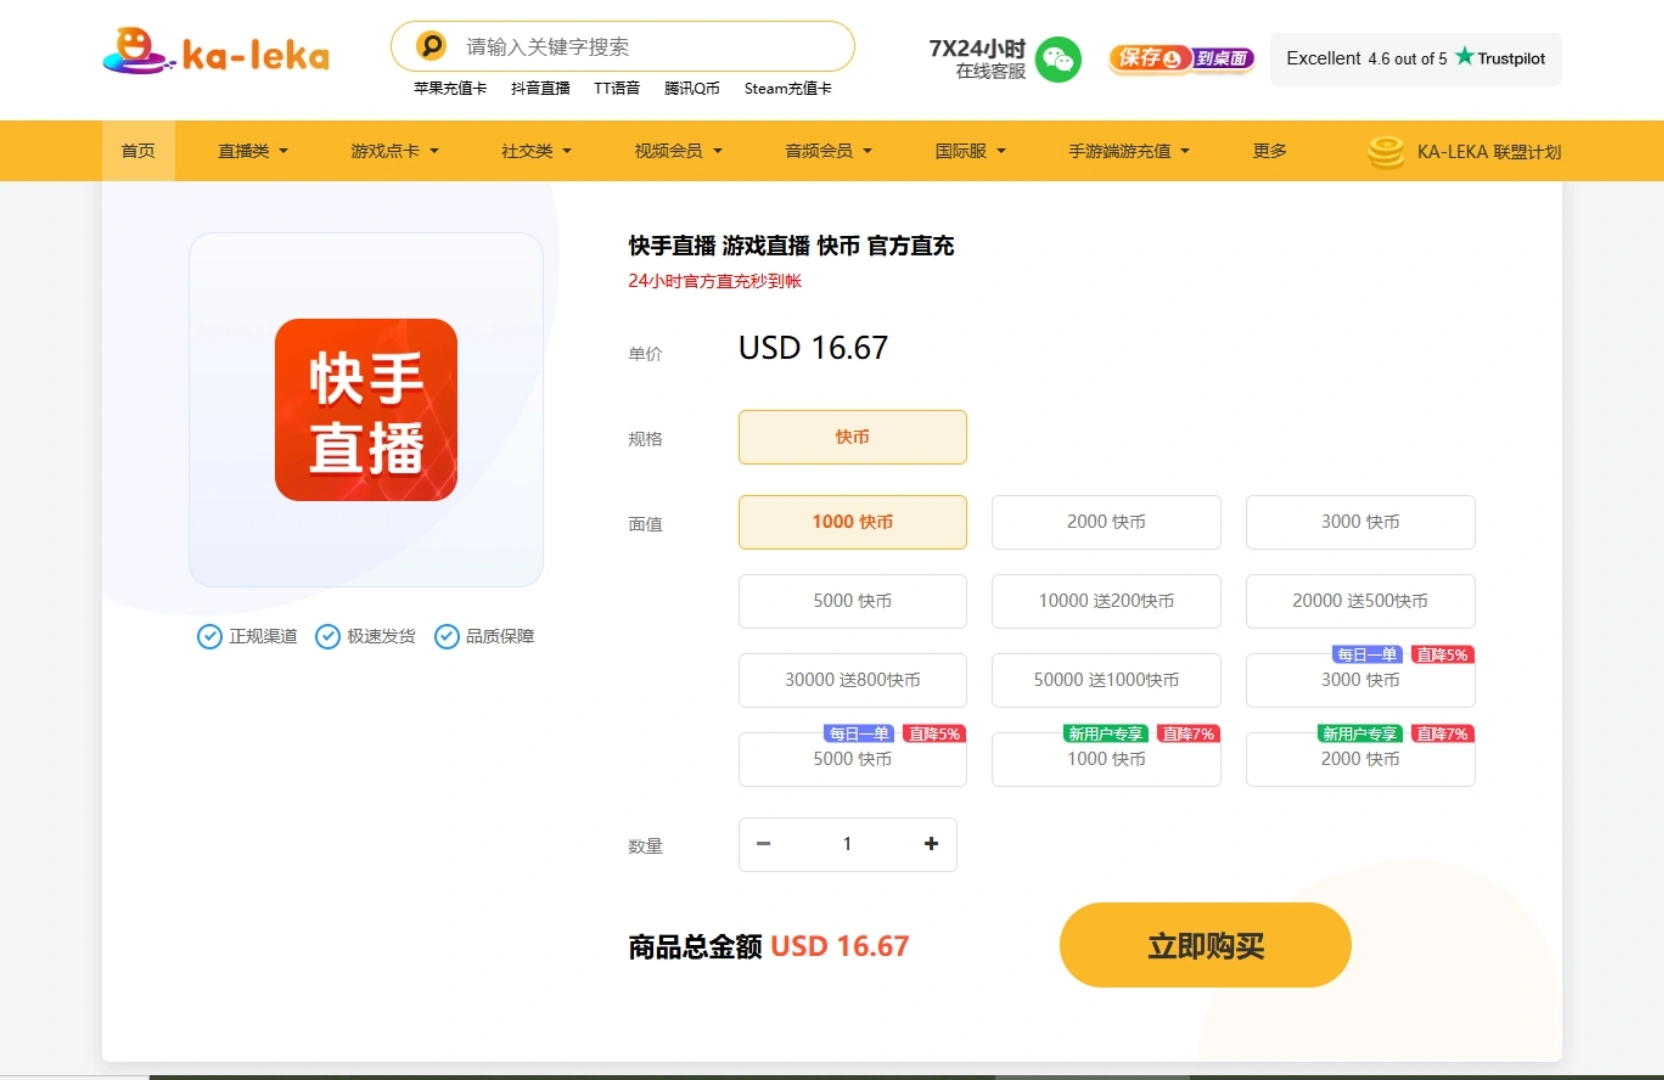Viewport: 1664px width, 1080px height.
Task: Click the KA-LEKA coin stack icon
Action: tap(1386, 152)
